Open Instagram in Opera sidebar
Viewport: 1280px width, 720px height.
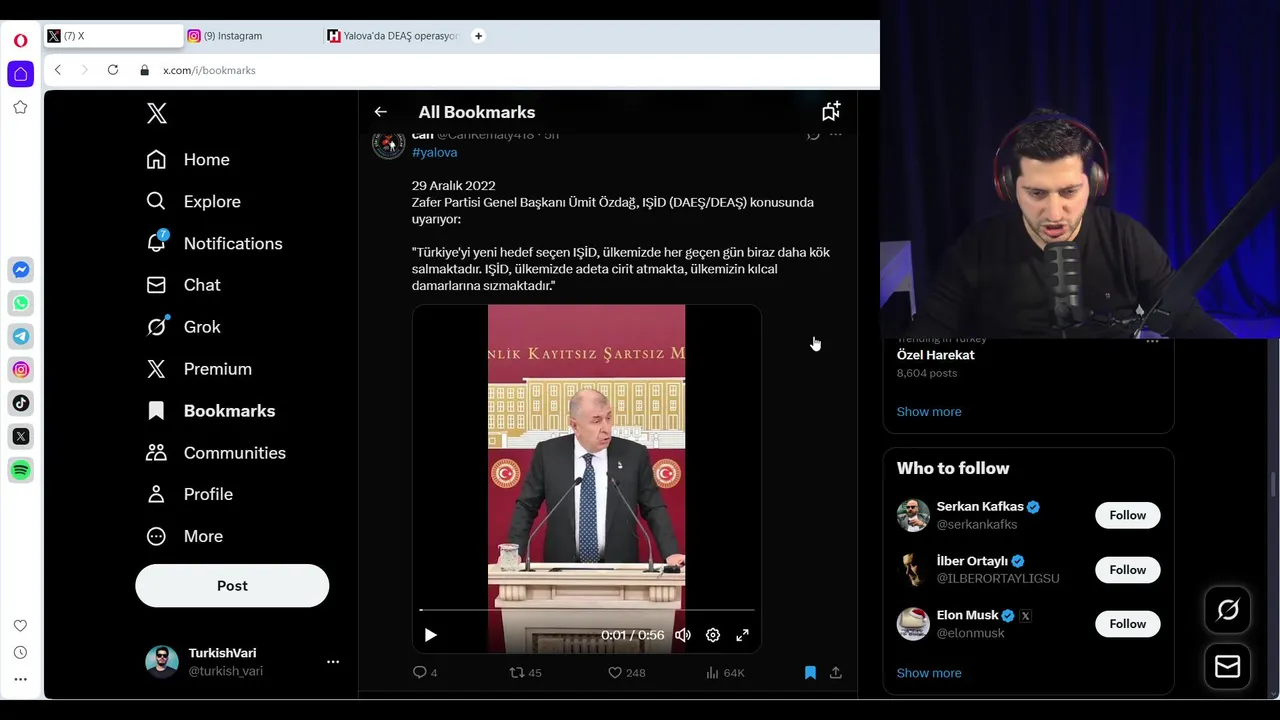20,370
